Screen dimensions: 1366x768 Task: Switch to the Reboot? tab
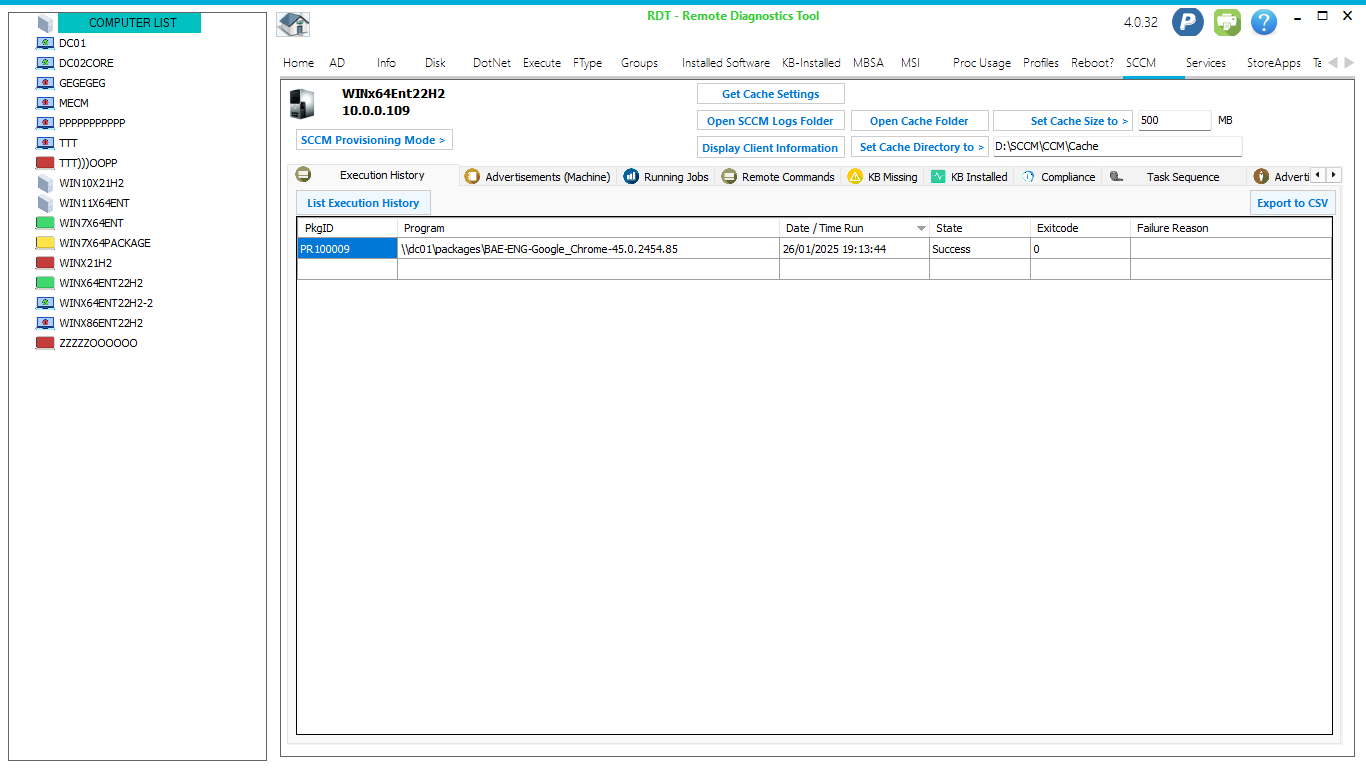click(1092, 62)
